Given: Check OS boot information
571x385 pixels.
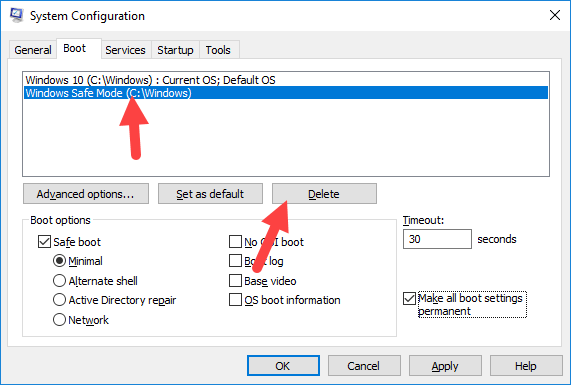Looking at the screenshot, I should 235,300.
